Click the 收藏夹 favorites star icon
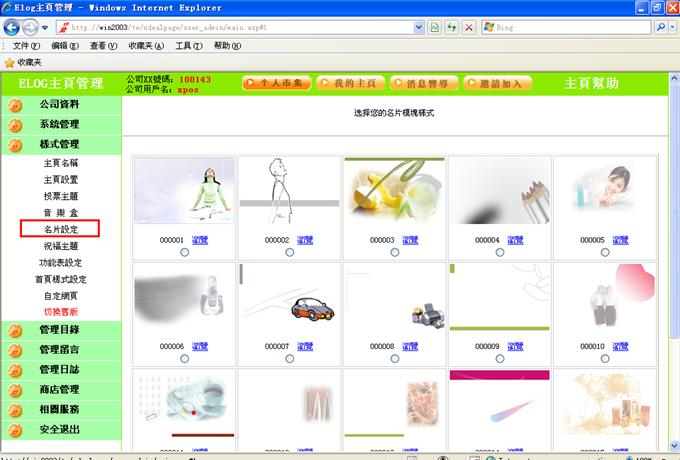This screenshot has height=460, width=680. 9,62
